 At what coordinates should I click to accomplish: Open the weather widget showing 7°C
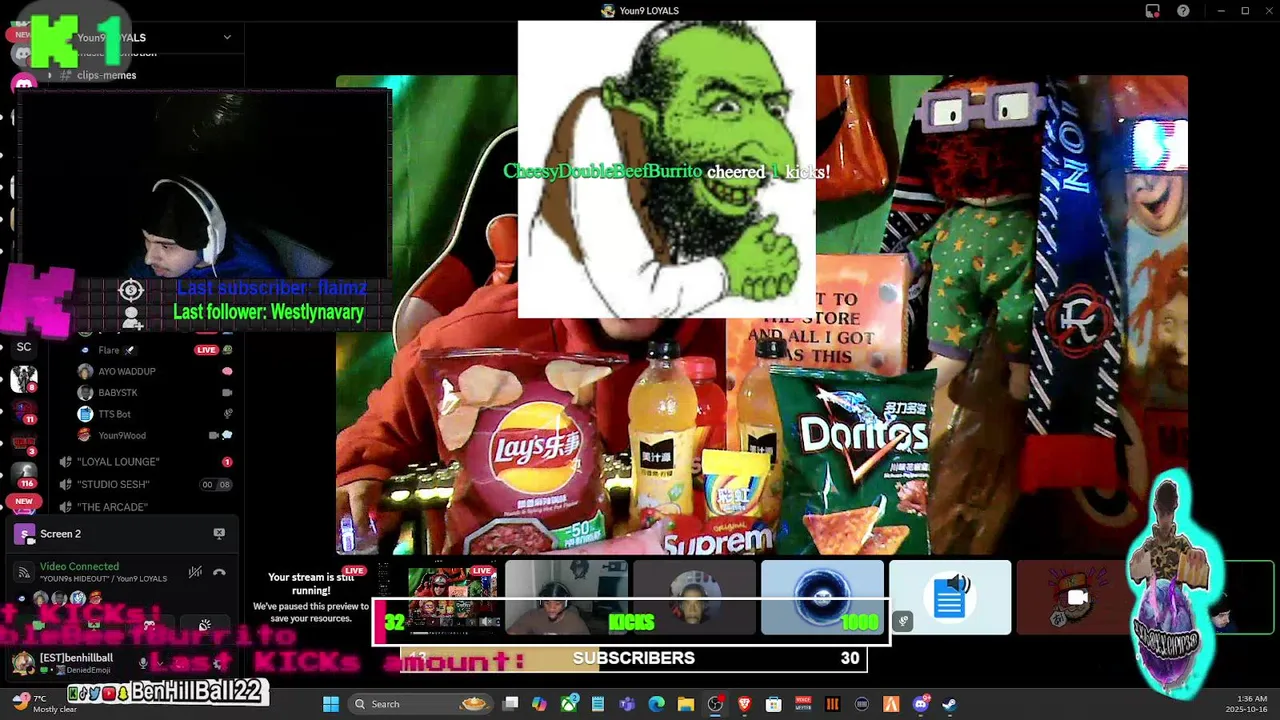[x=42, y=703]
